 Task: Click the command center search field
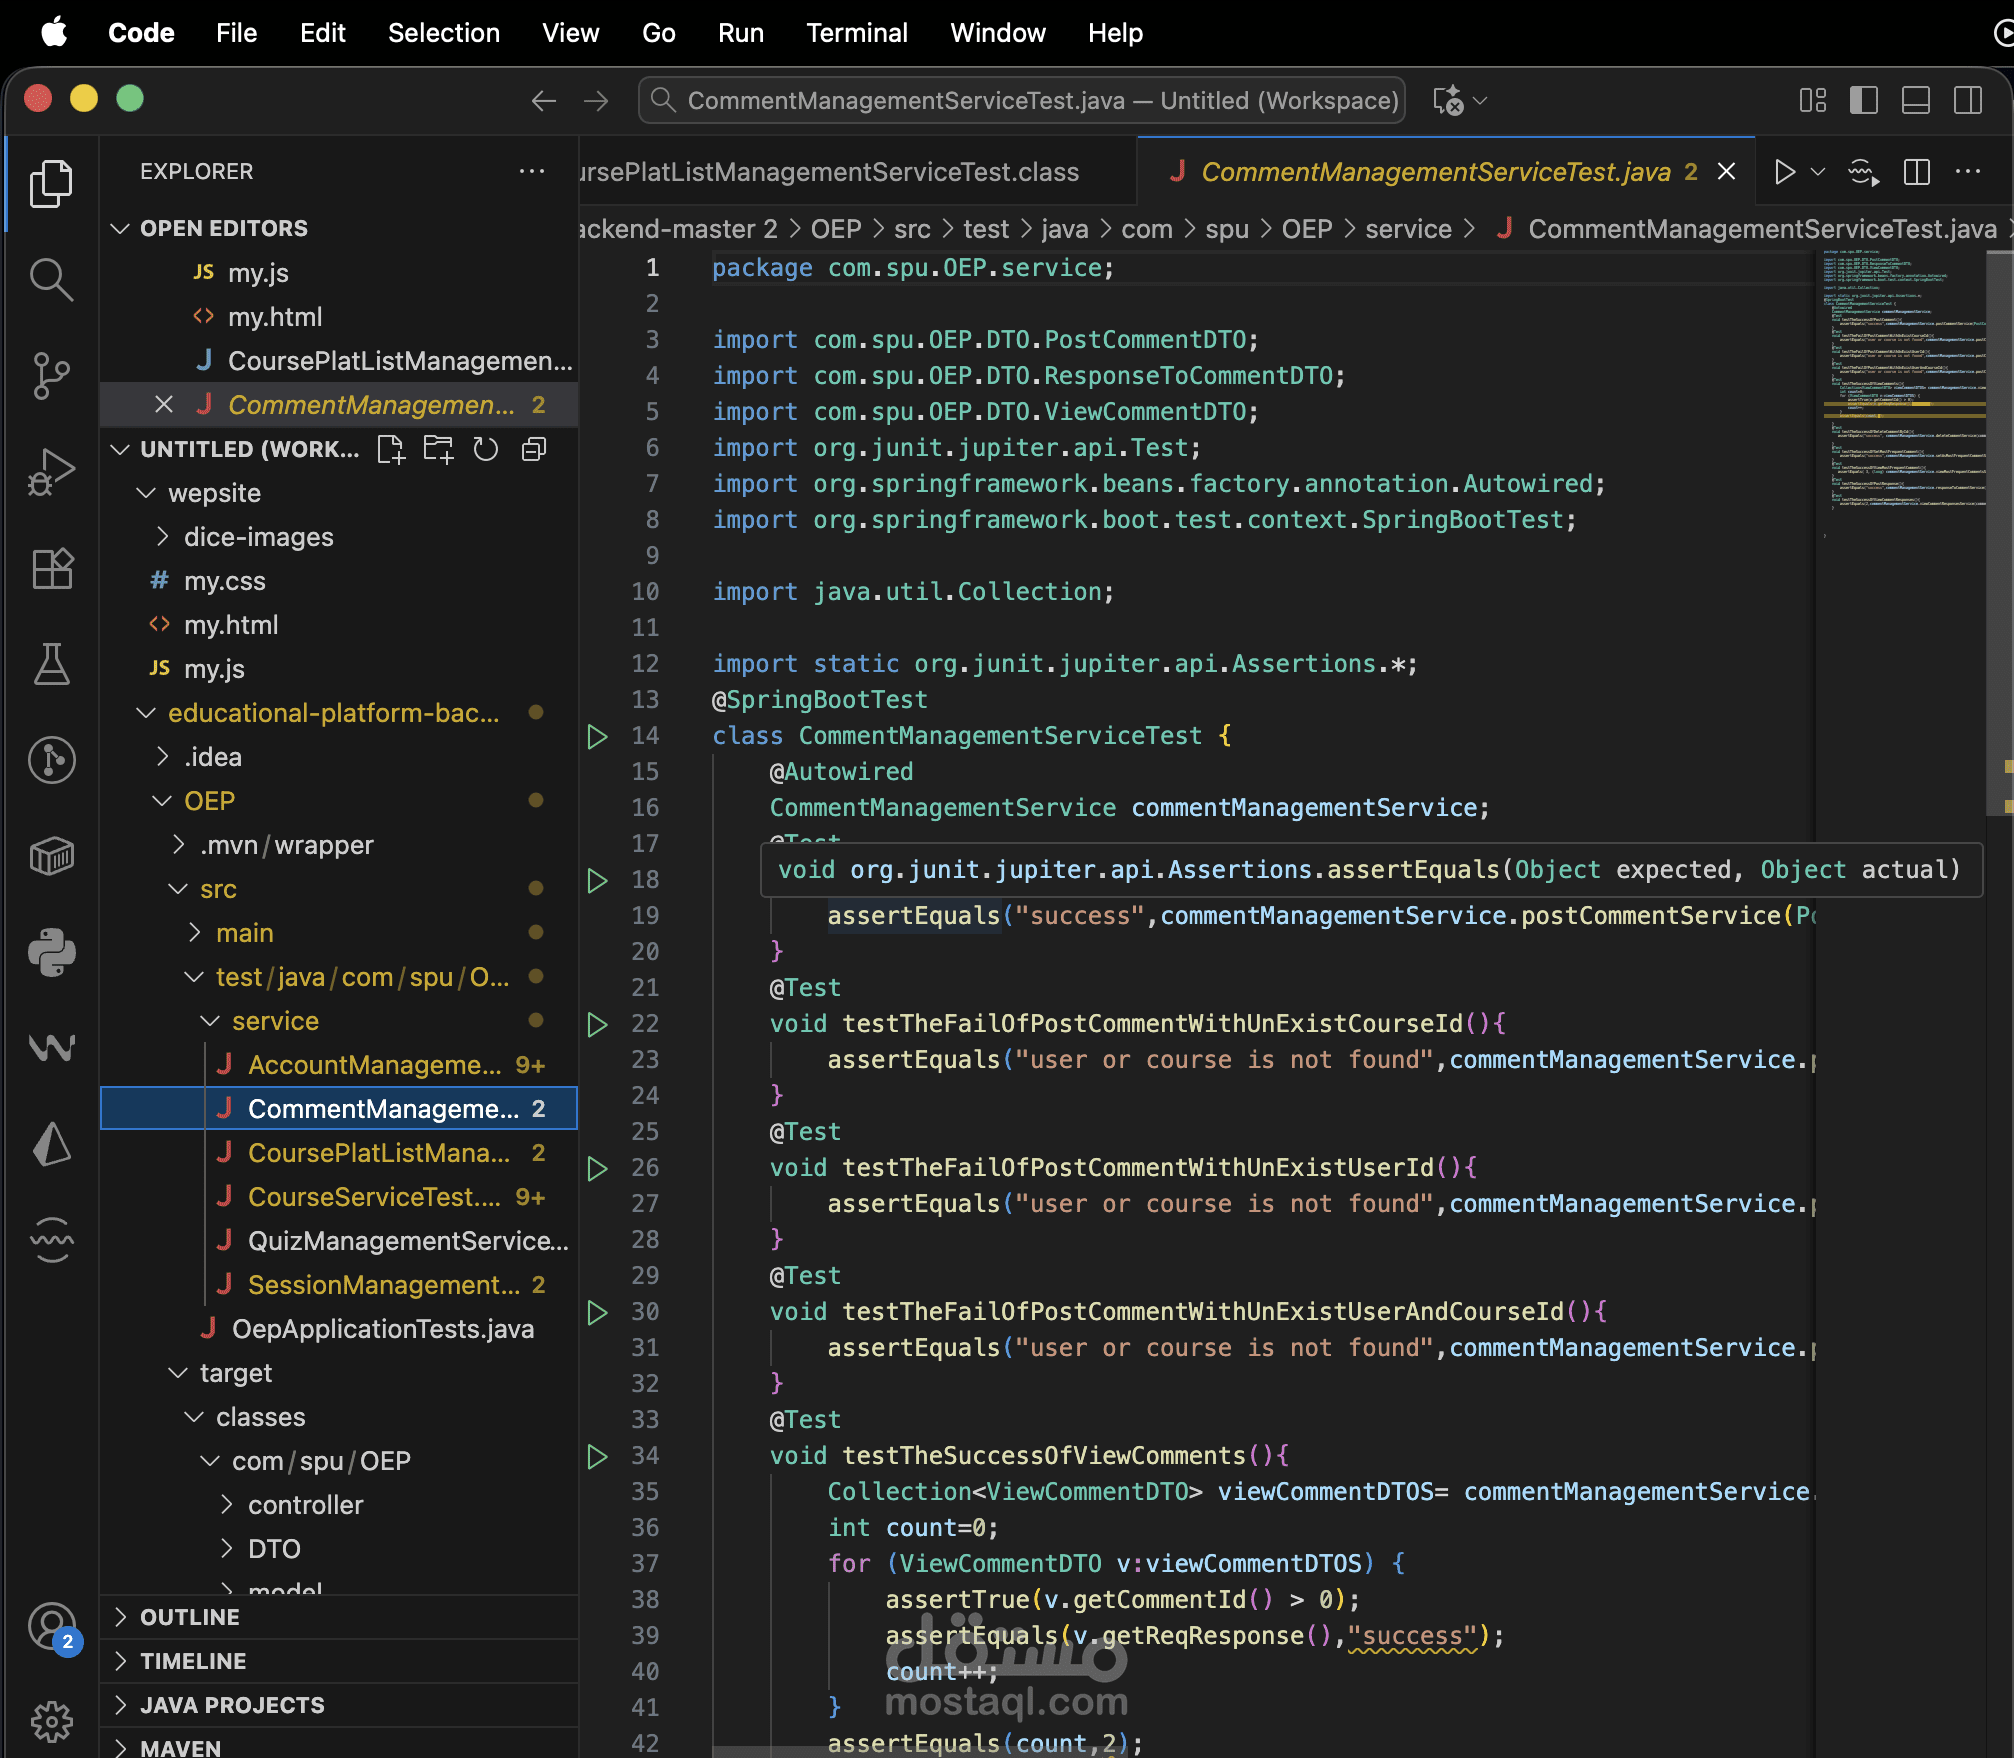click(x=1022, y=100)
